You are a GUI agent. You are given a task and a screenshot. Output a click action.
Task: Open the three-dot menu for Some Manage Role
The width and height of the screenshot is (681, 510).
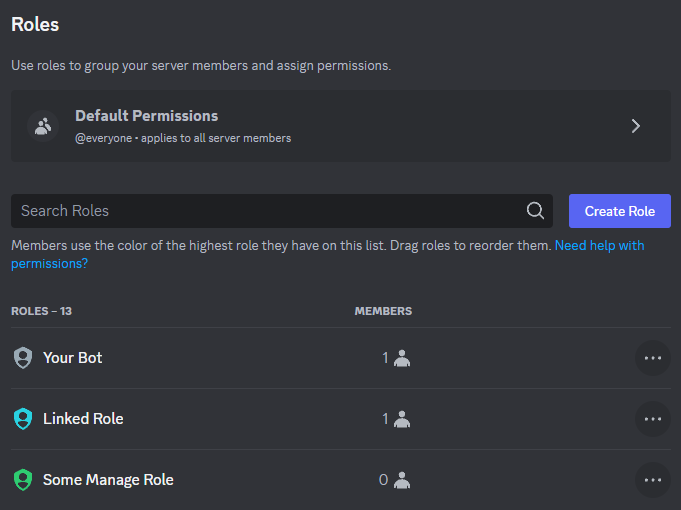[x=653, y=480]
